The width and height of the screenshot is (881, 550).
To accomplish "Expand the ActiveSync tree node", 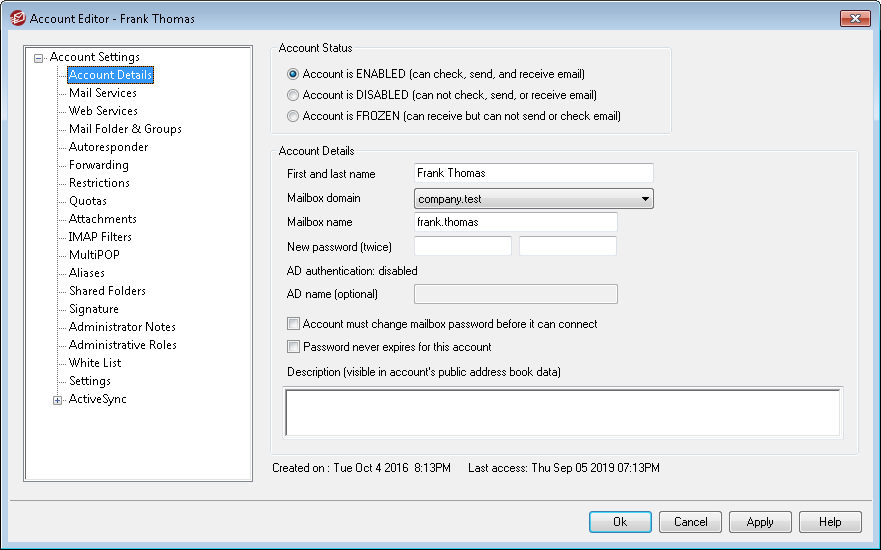I will [58, 400].
